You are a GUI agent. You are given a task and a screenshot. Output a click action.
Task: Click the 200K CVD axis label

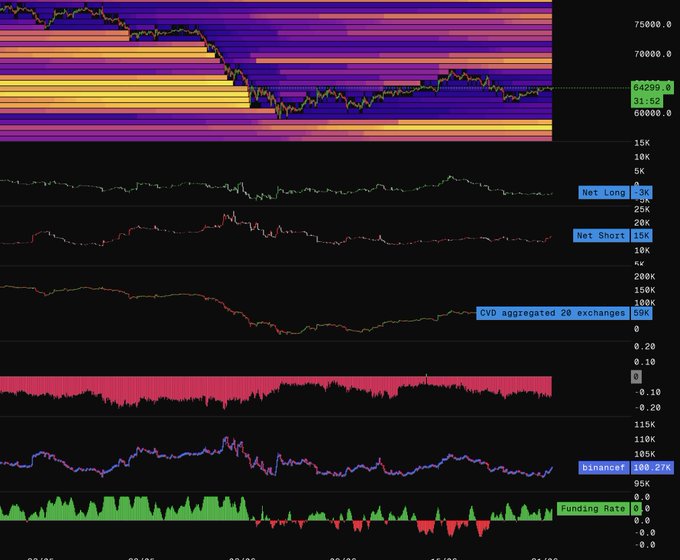[x=644, y=277]
